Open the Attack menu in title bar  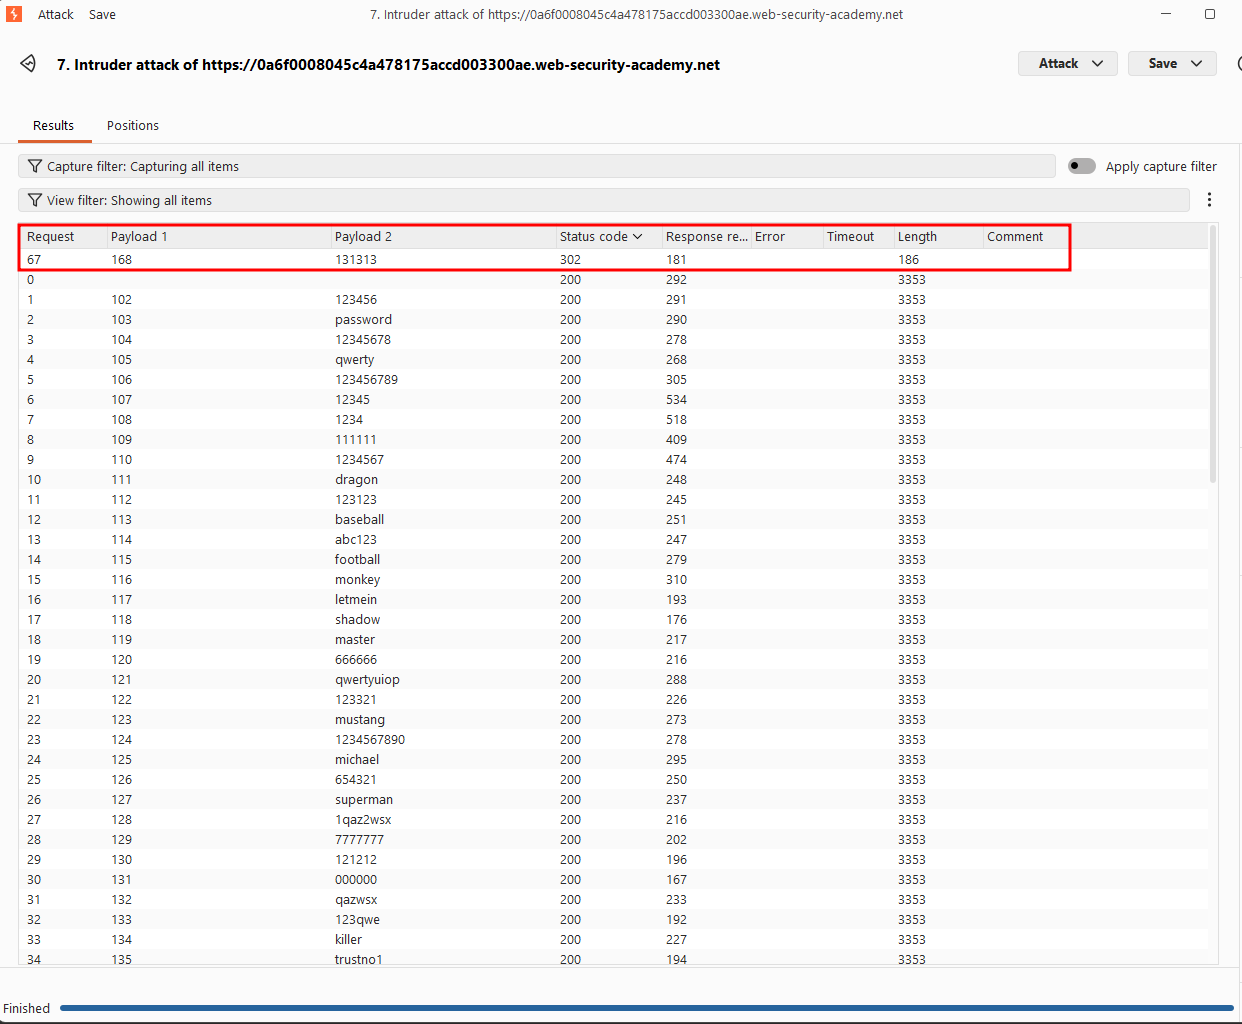[x=56, y=15]
